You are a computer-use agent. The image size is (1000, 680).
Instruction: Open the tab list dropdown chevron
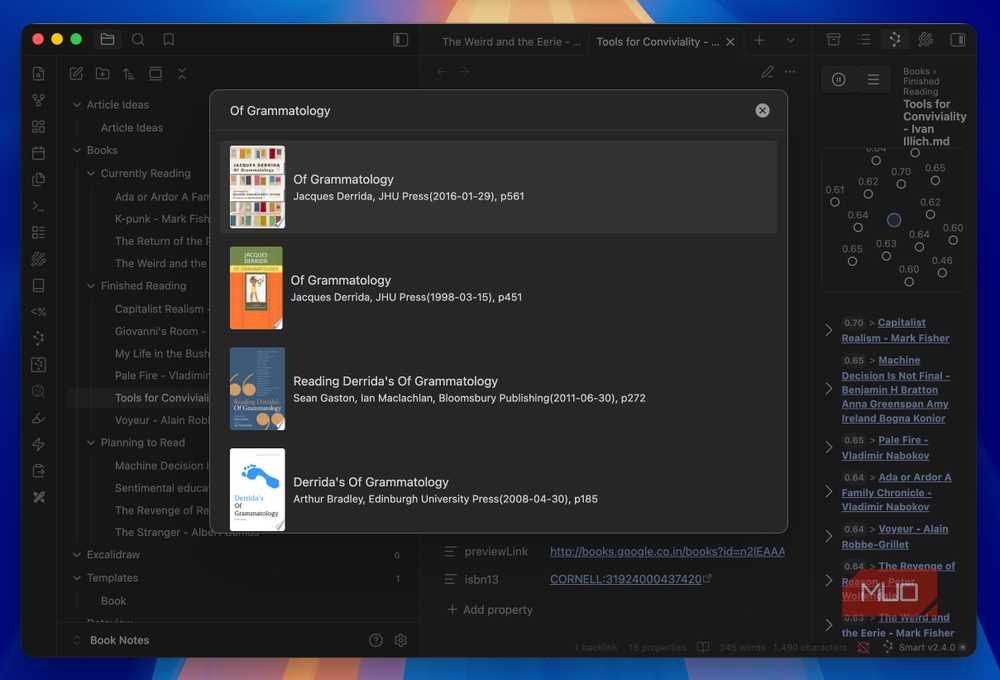click(x=791, y=40)
